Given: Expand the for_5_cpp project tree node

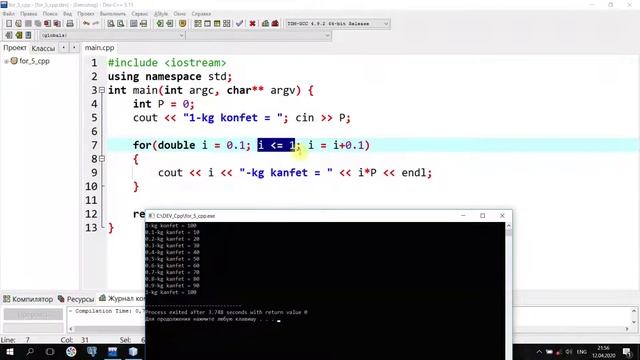Looking at the screenshot, I should 6,62.
